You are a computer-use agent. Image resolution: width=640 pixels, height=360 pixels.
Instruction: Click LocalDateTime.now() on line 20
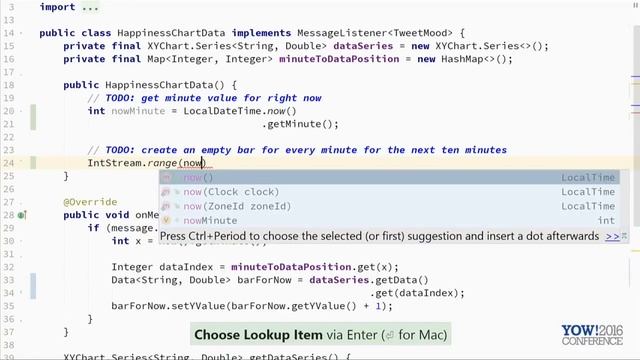(240, 111)
